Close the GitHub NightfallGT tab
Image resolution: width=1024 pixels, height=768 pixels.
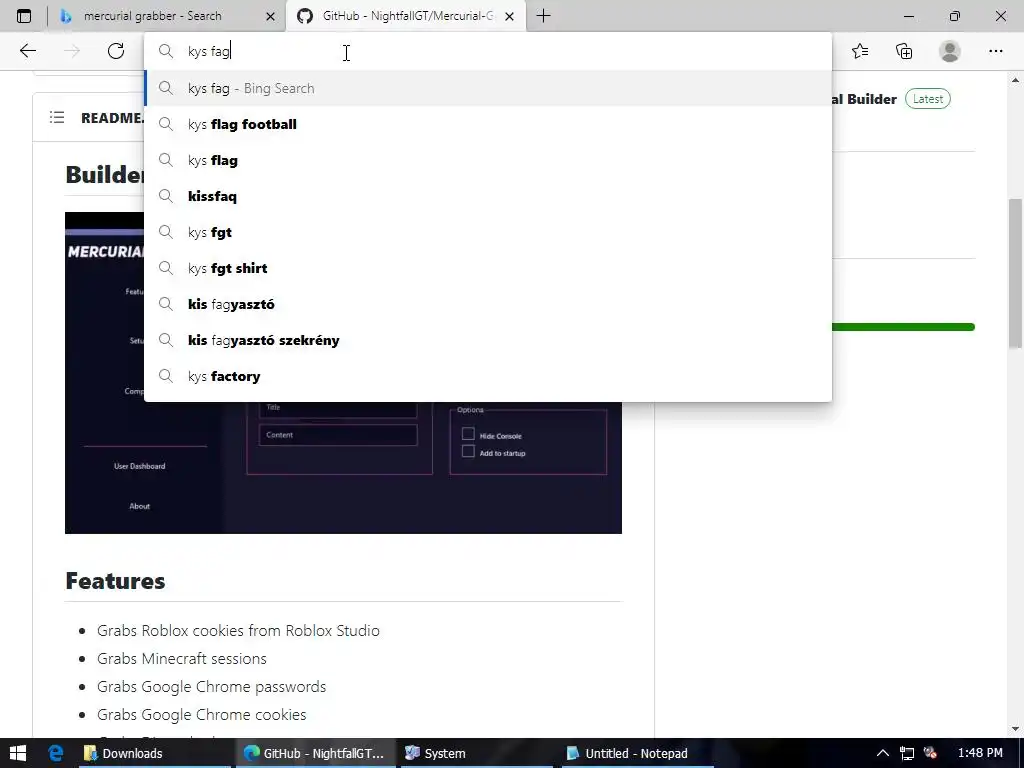[509, 16]
